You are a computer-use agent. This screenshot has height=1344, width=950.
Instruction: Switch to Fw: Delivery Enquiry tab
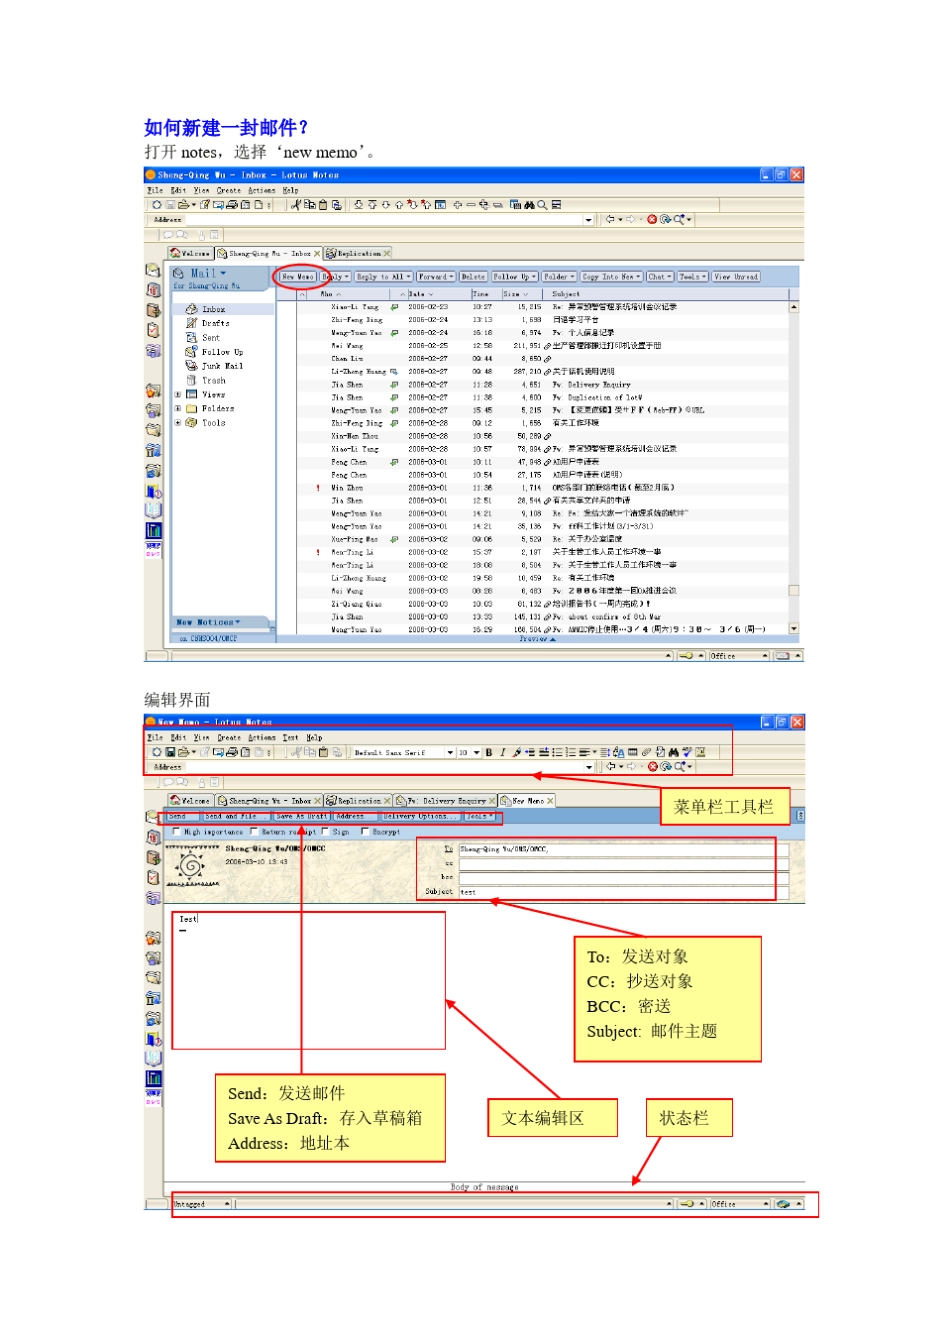point(446,801)
